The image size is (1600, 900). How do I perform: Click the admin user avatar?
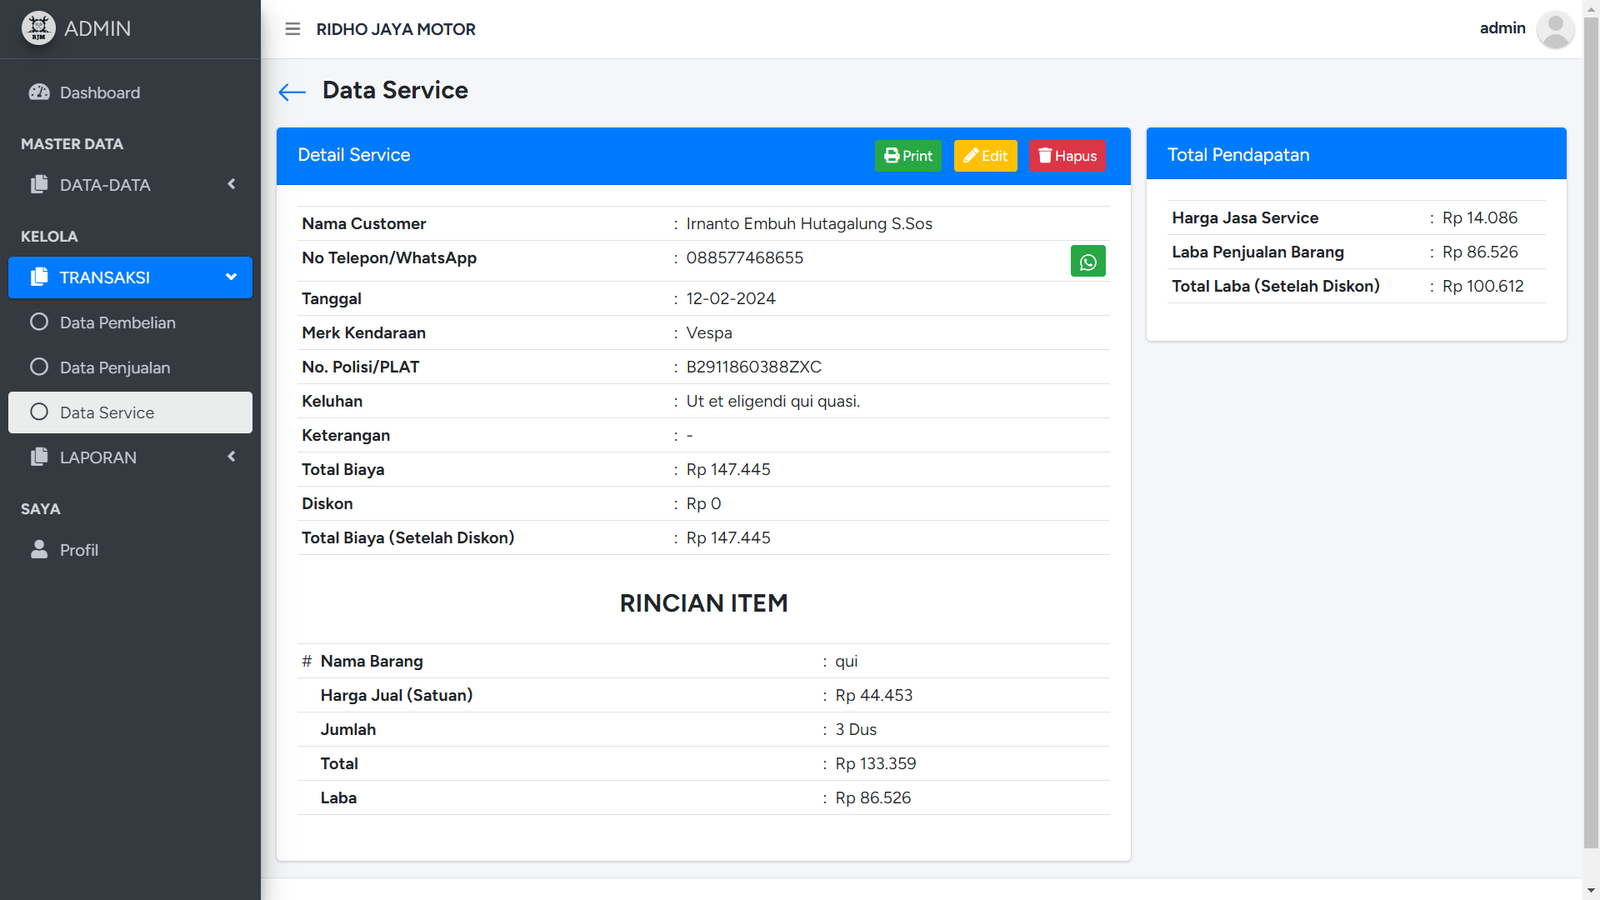point(1554,29)
